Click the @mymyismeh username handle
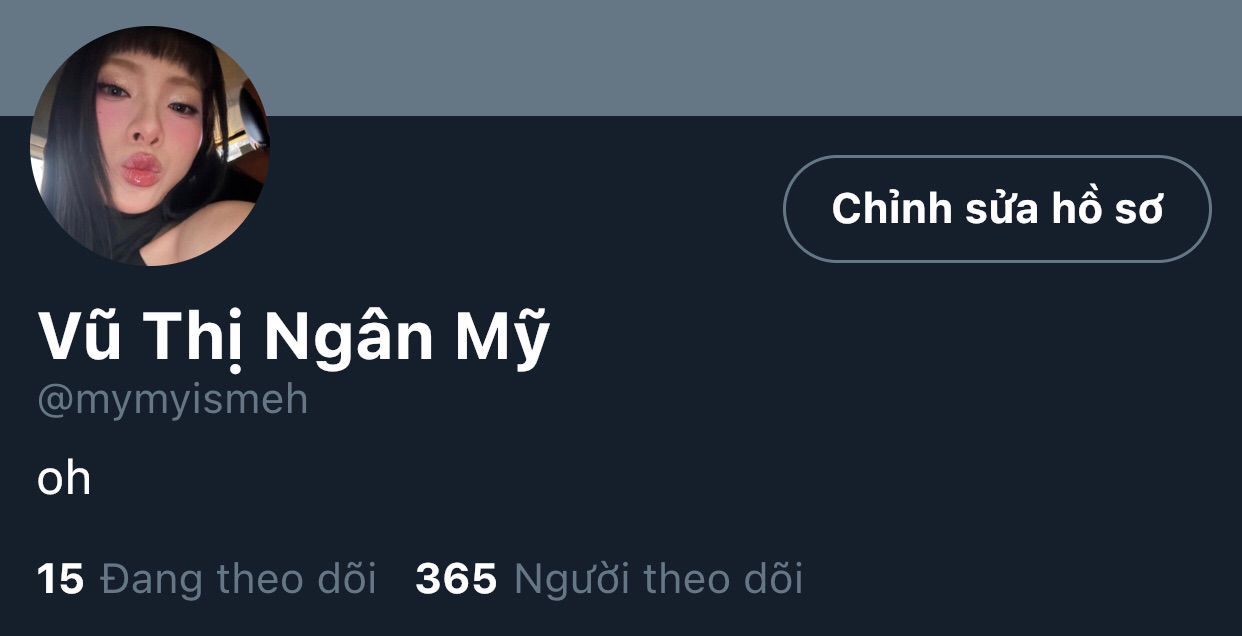The height and width of the screenshot is (636, 1242). (173, 400)
